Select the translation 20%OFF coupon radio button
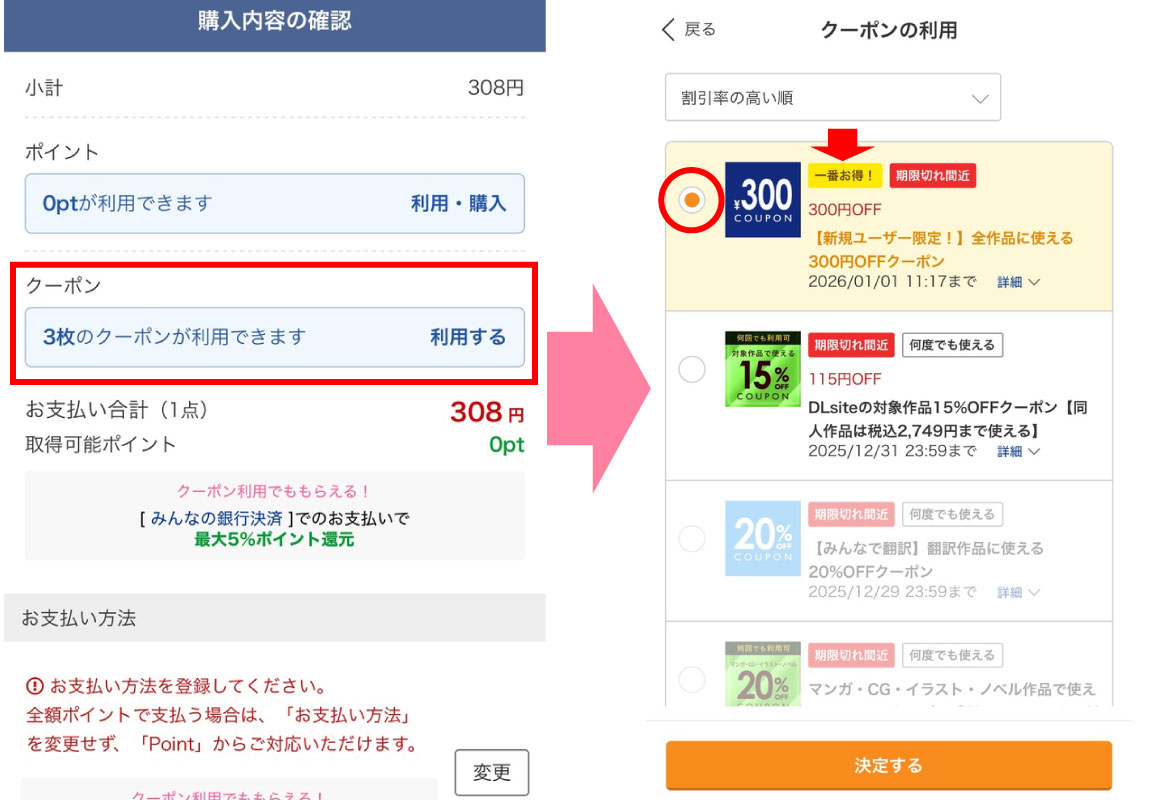This screenshot has width=1150, height=800. [691, 539]
